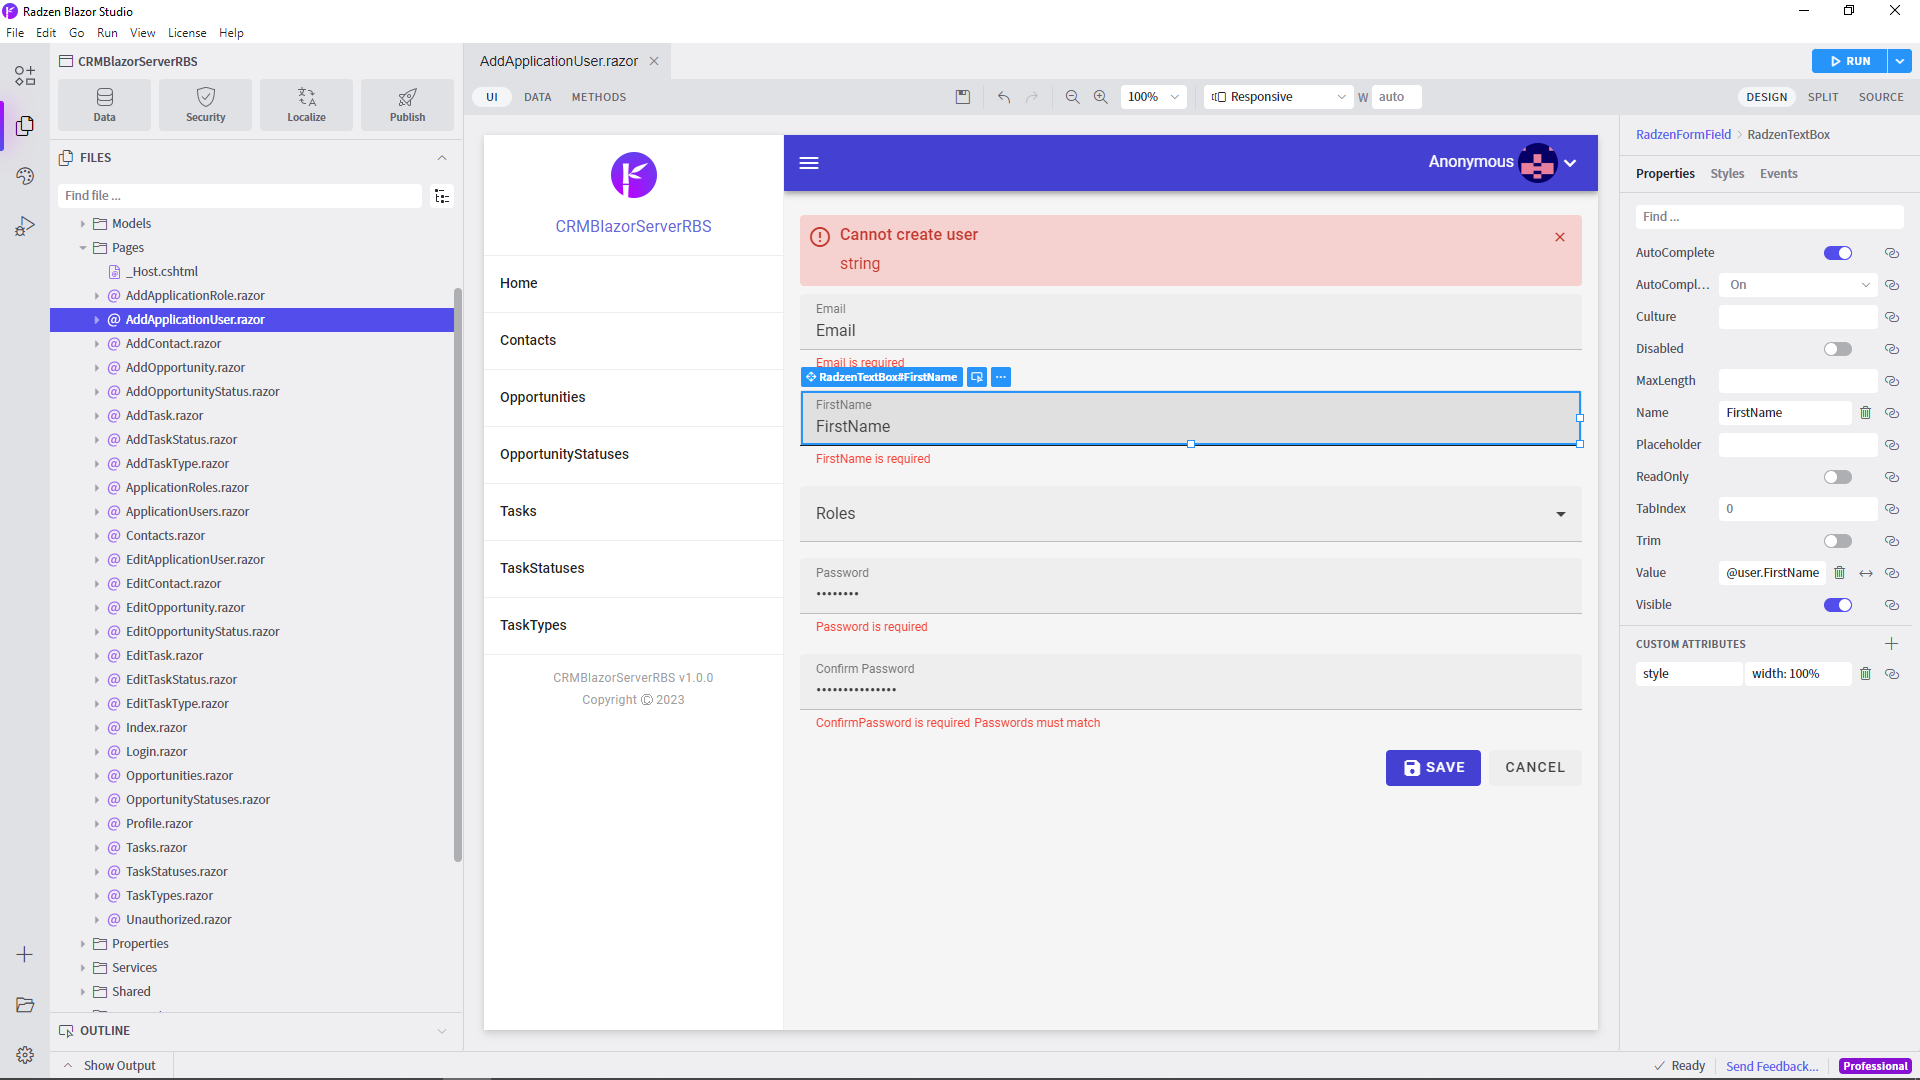Click the Find file search field

[240, 196]
